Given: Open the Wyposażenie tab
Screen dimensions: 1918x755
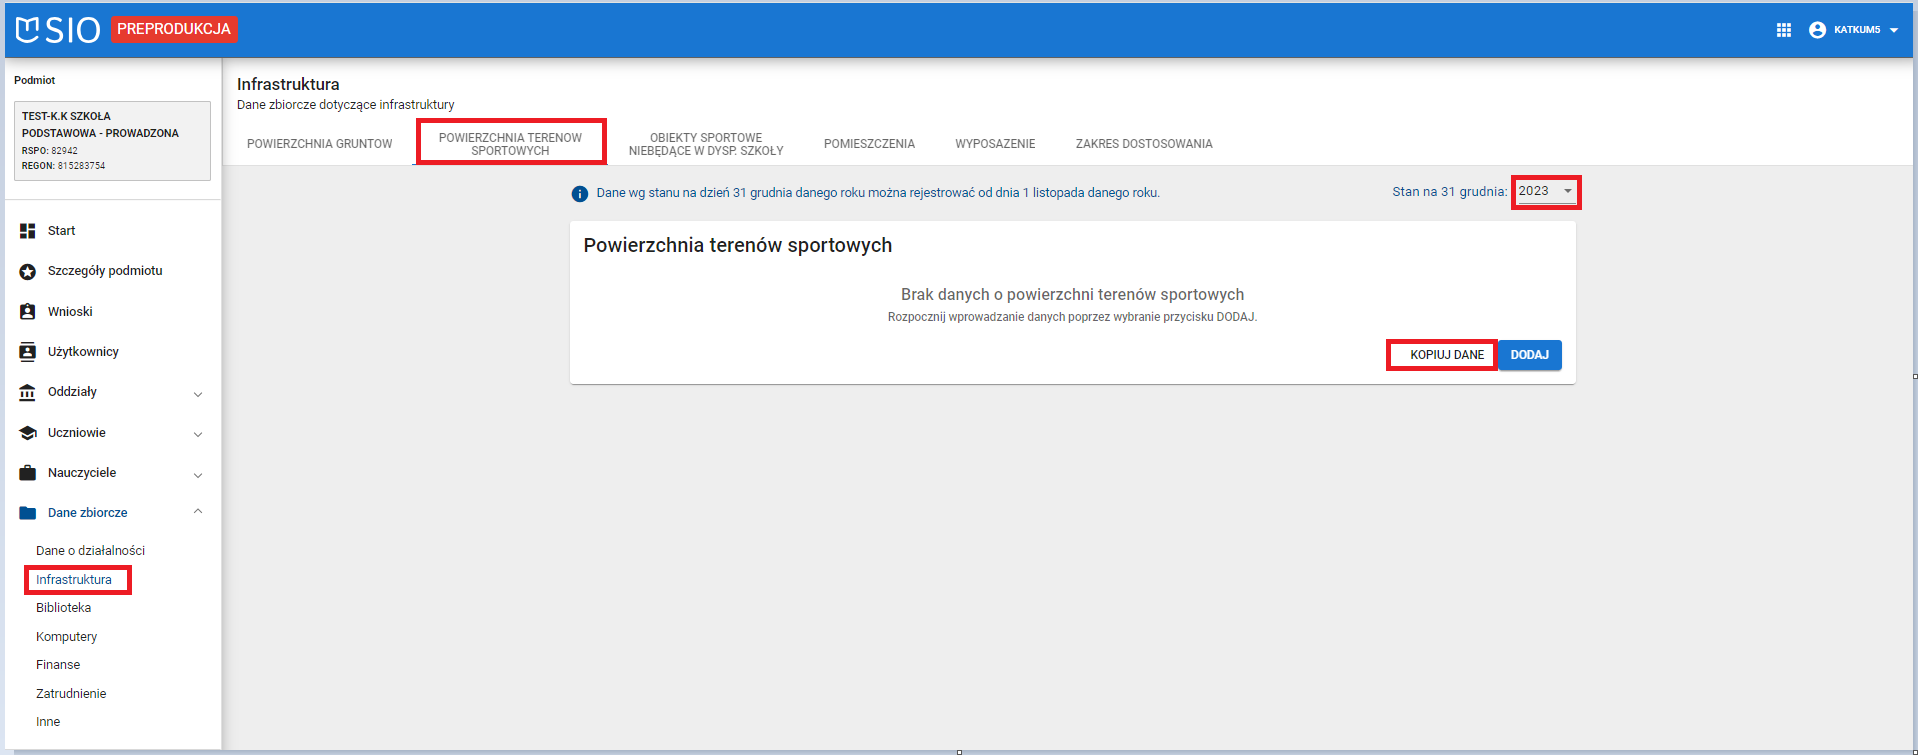Looking at the screenshot, I should click(994, 144).
